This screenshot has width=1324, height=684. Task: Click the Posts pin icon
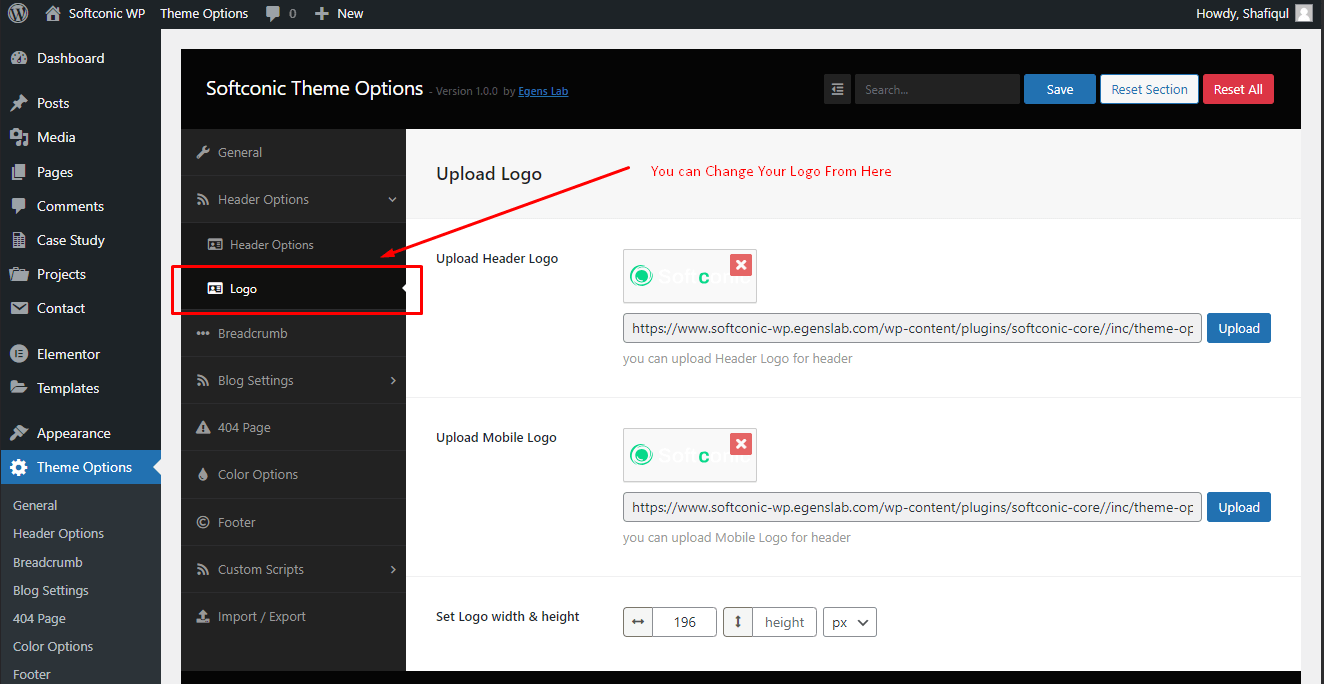(18, 103)
